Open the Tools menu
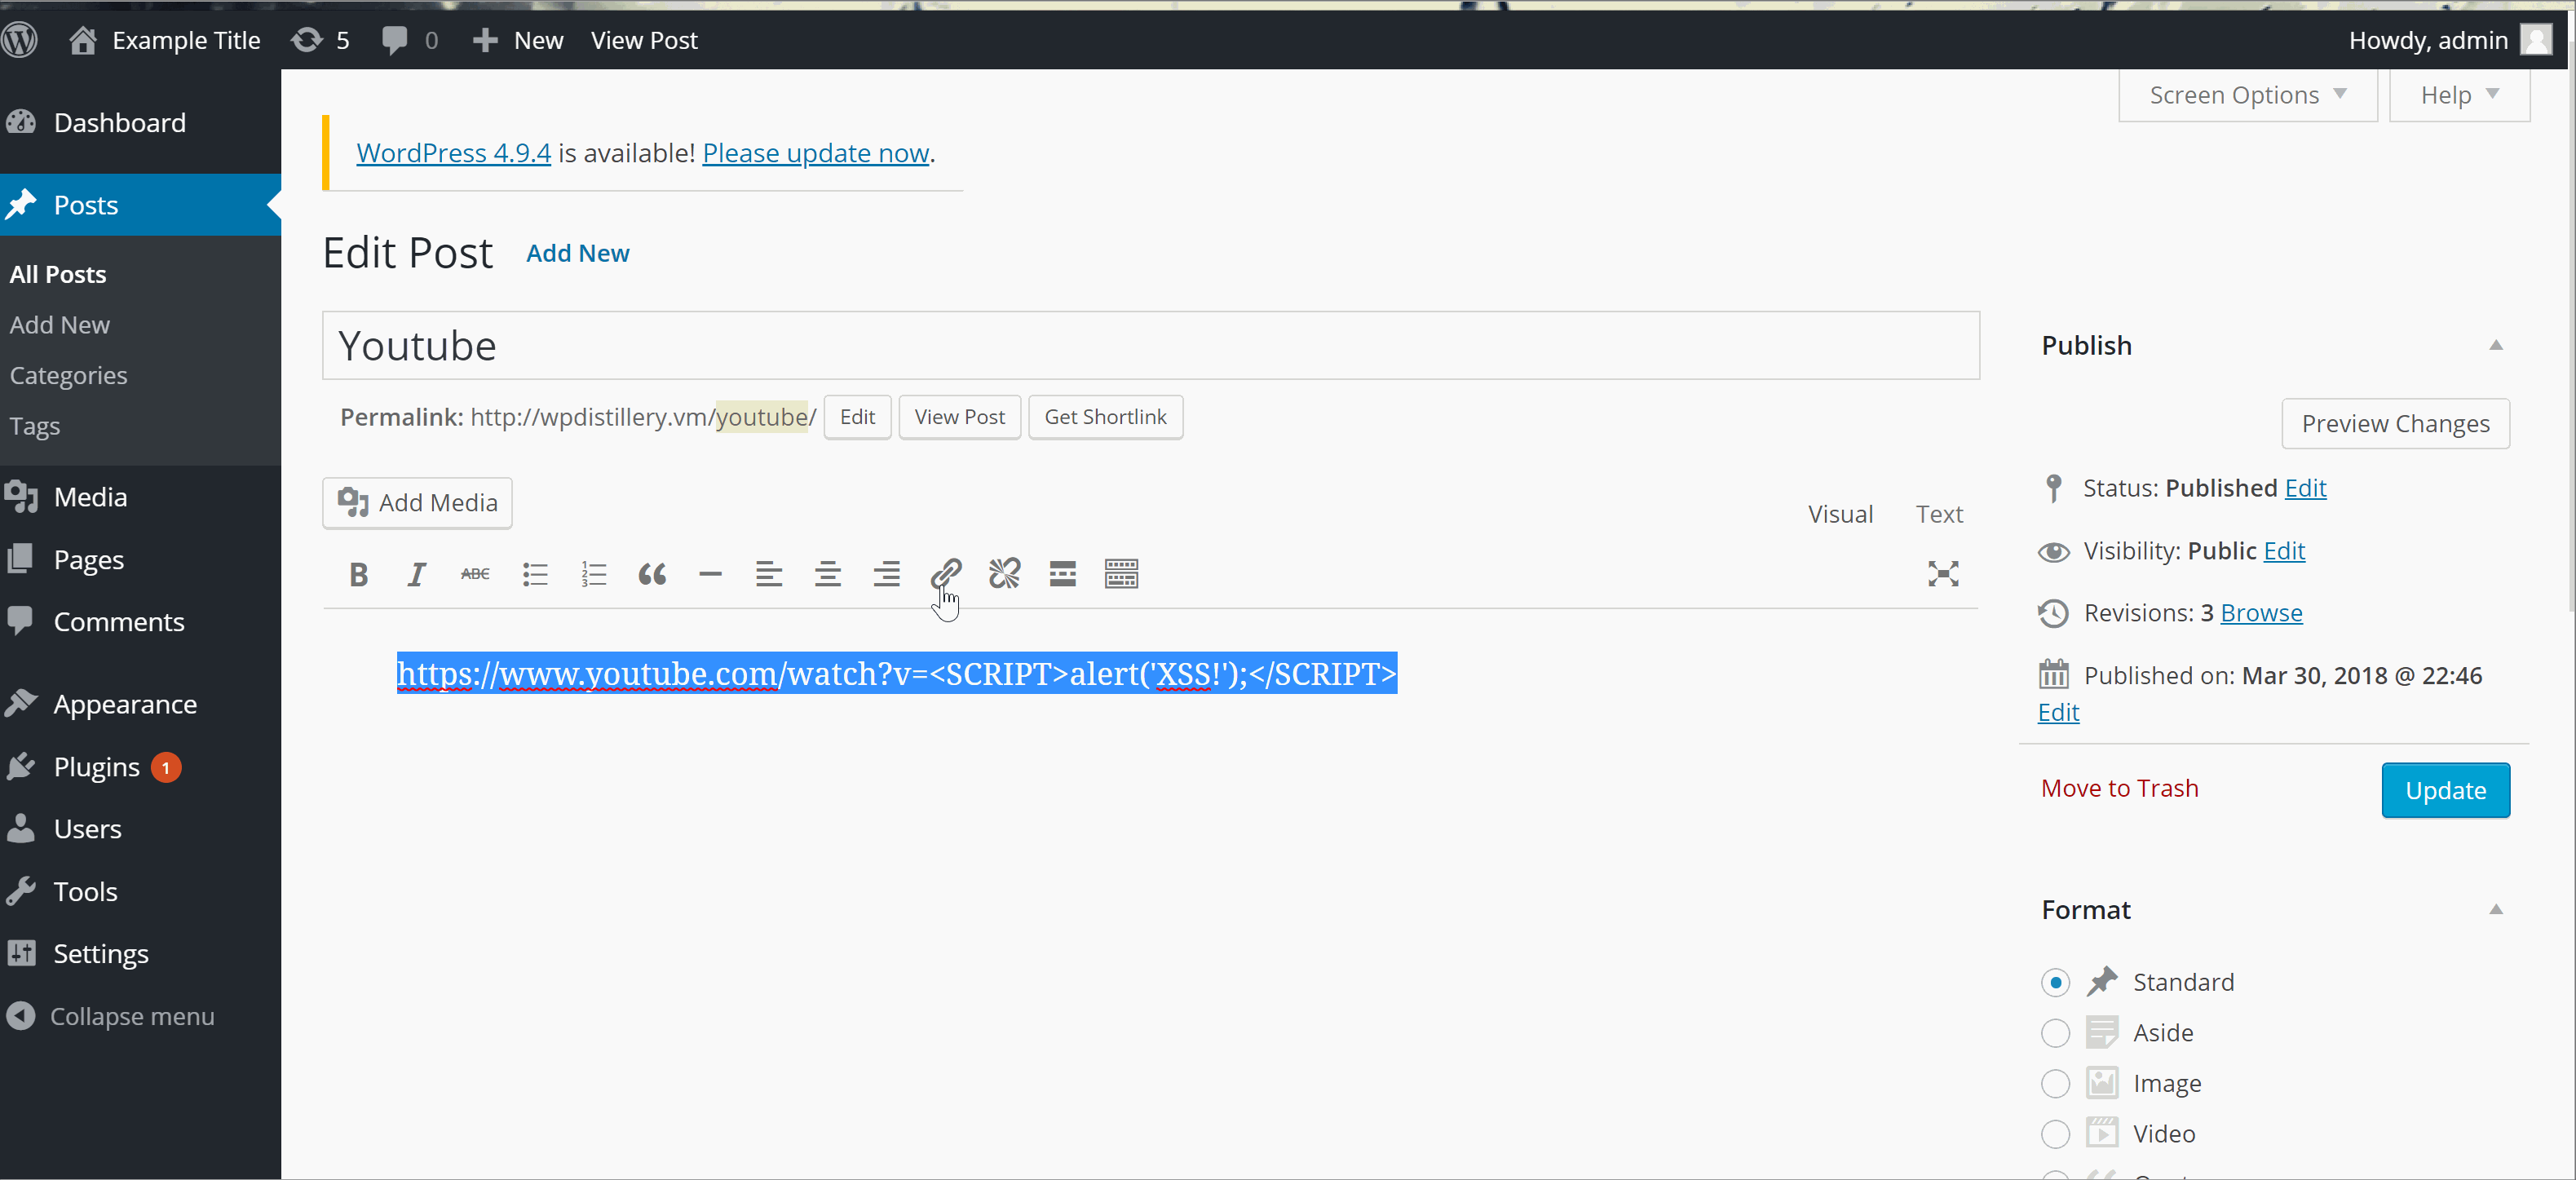The height and width of the screenshot is (1180, 2576). click(x=140, y=892)
